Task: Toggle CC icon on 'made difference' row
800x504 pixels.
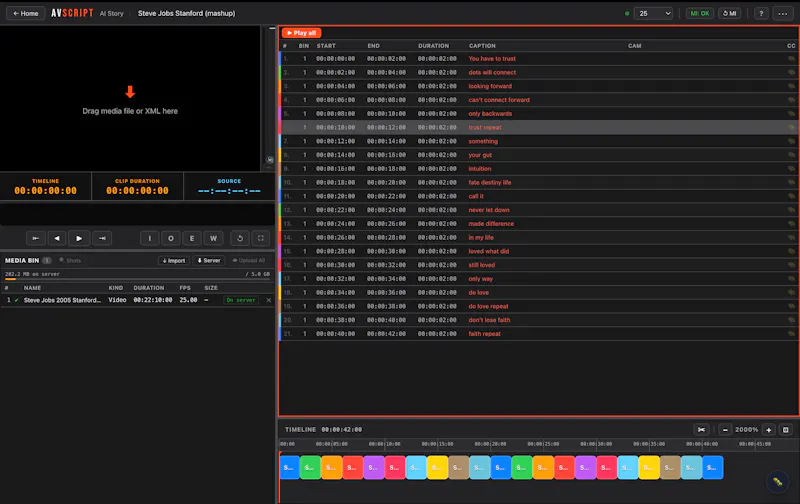Action: [x=791, y=223]
